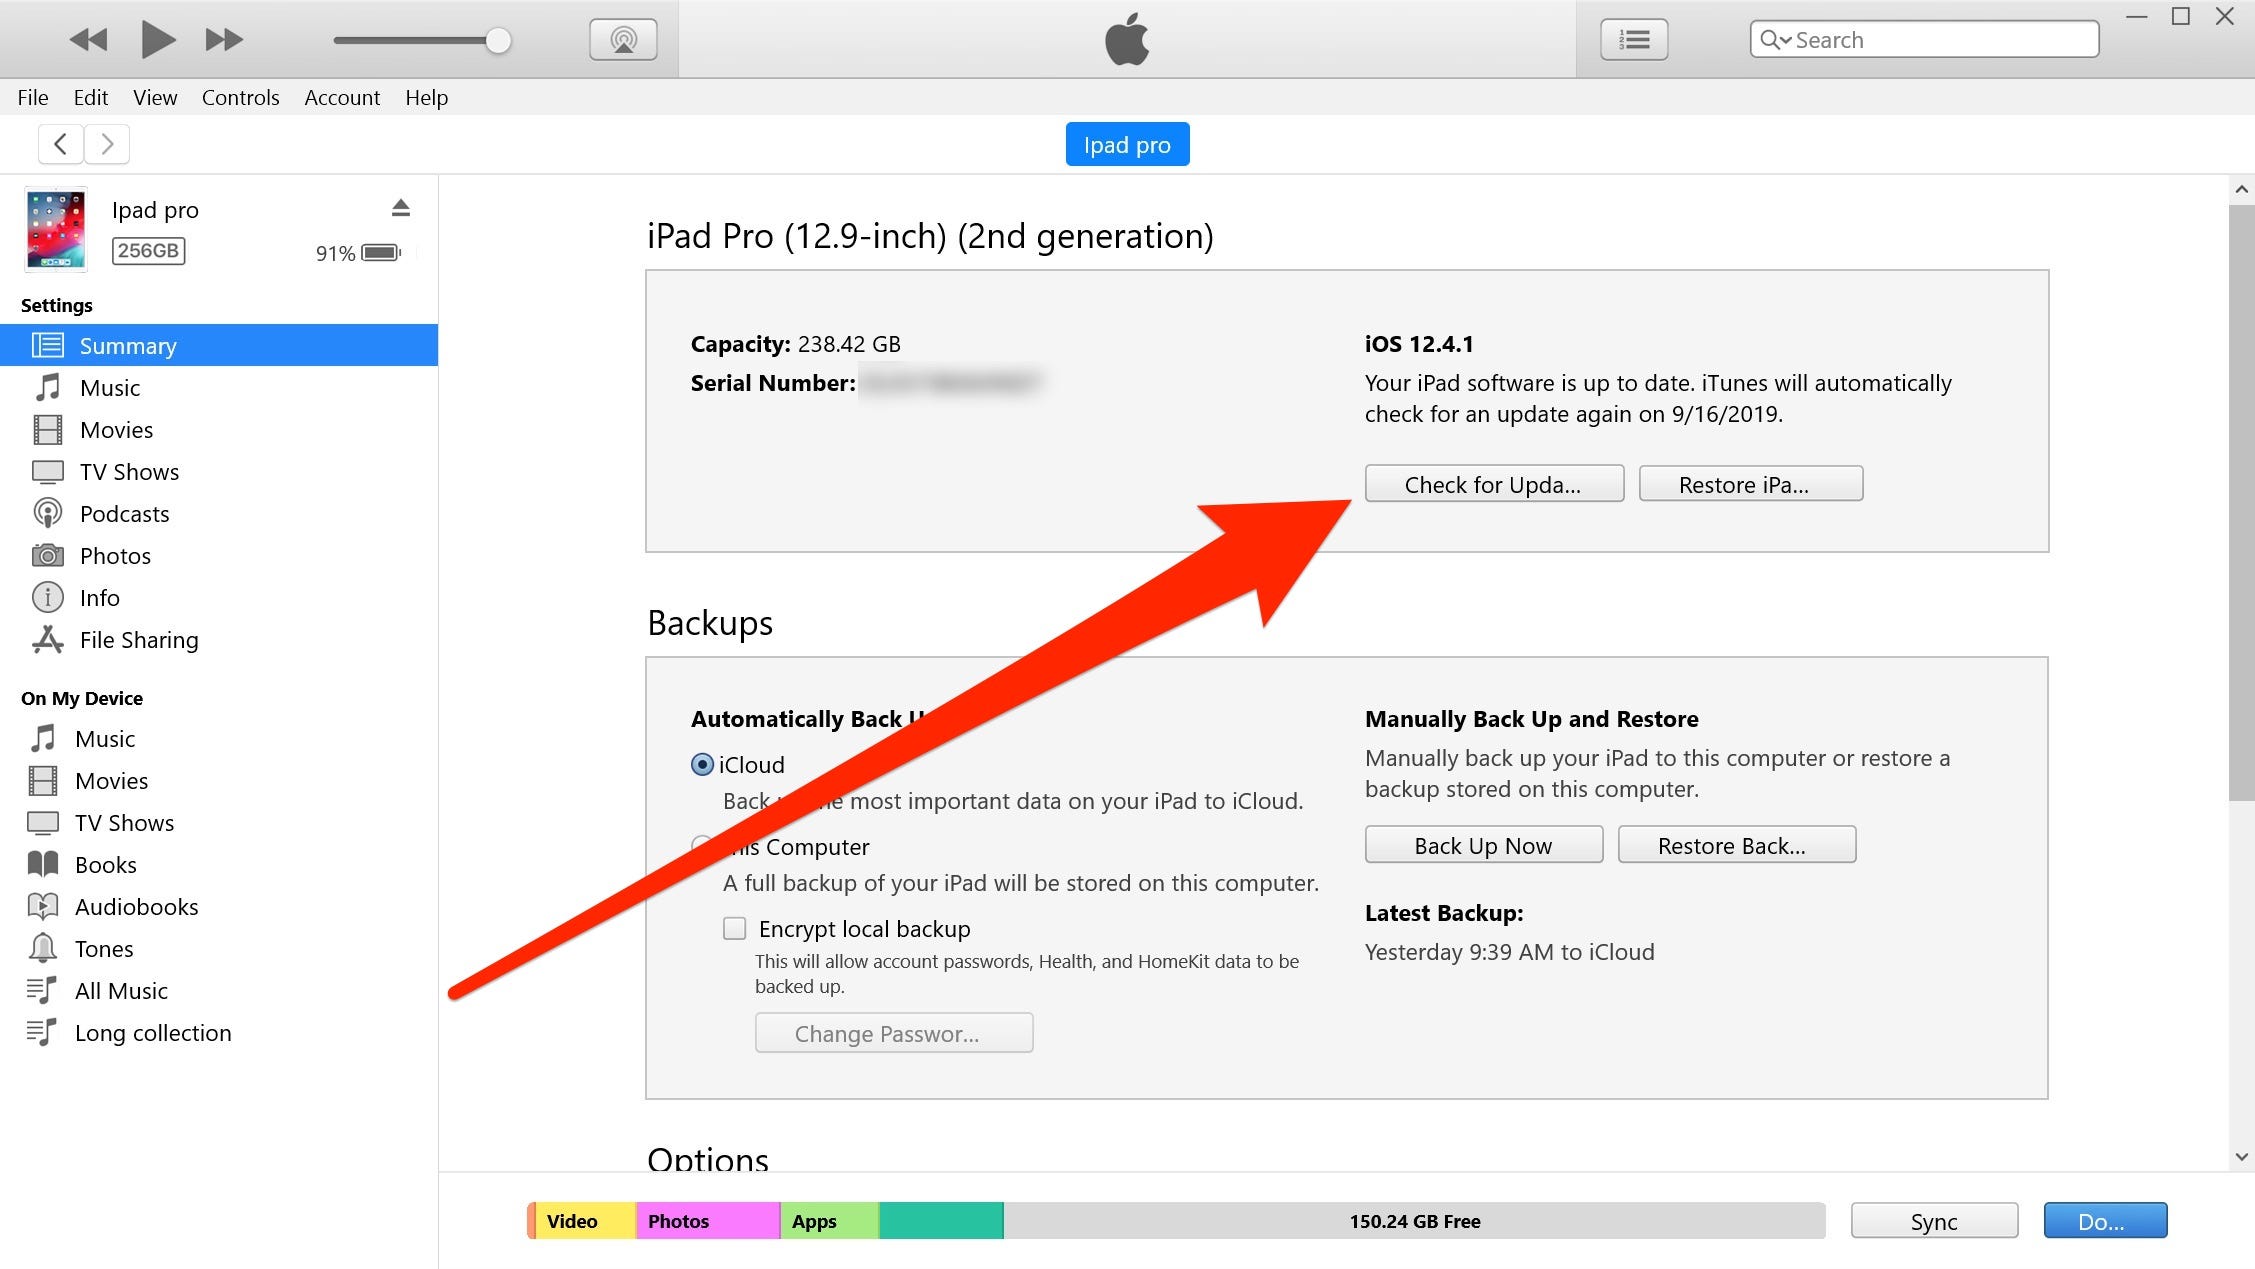The width and height of the screenshot is (2255, 1269).
Task: Open the Account menu
Action: pyautogui.click(x=342, y=97)
